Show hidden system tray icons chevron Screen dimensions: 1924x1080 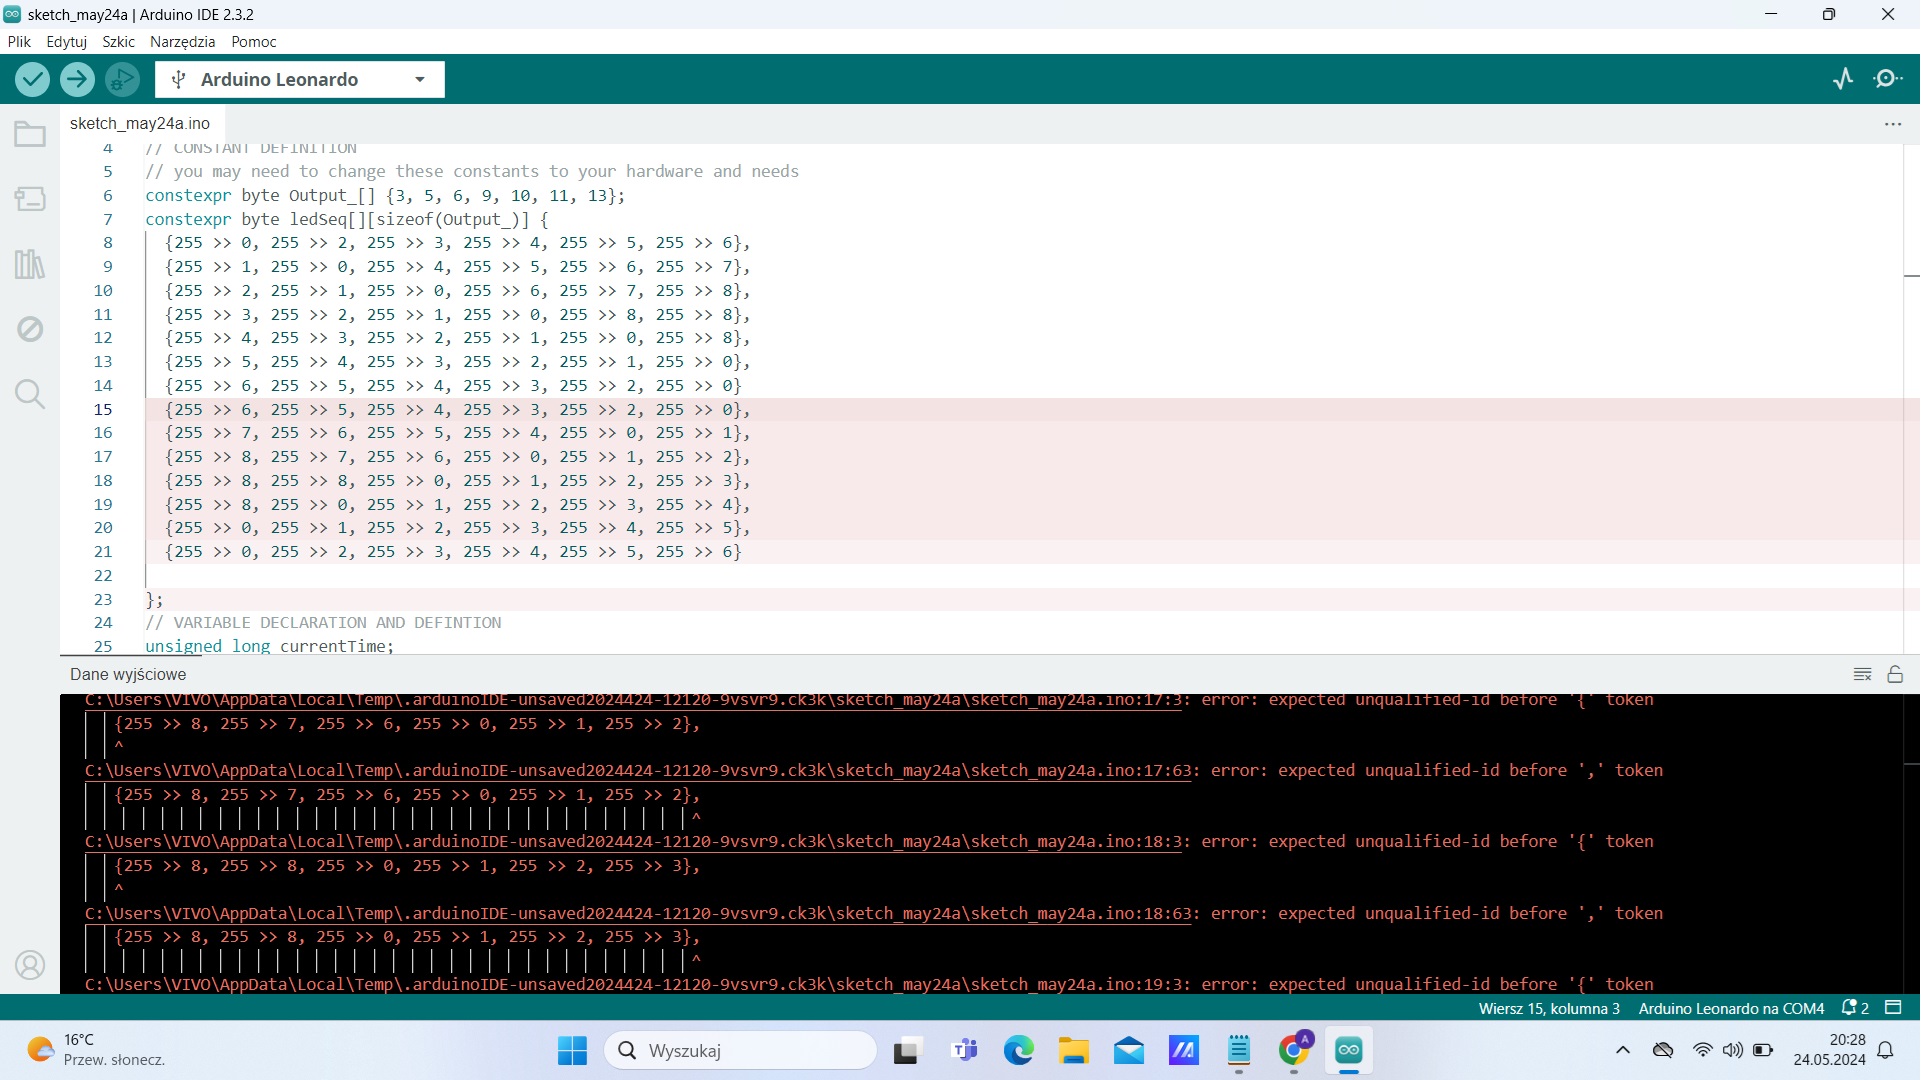[x=1625, y=1051]
